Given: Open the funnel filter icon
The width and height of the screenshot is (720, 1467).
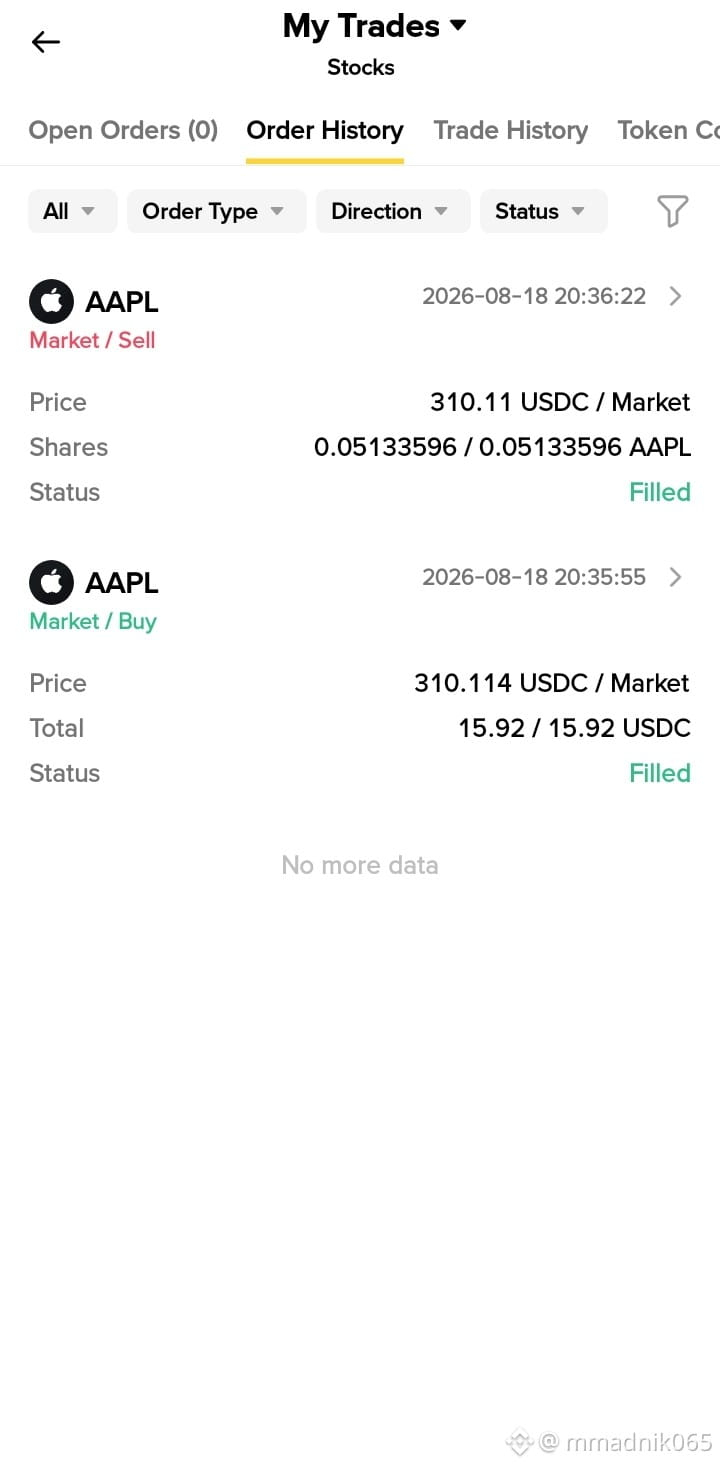Looking at the screenshot, I should (x=672, y=211).
